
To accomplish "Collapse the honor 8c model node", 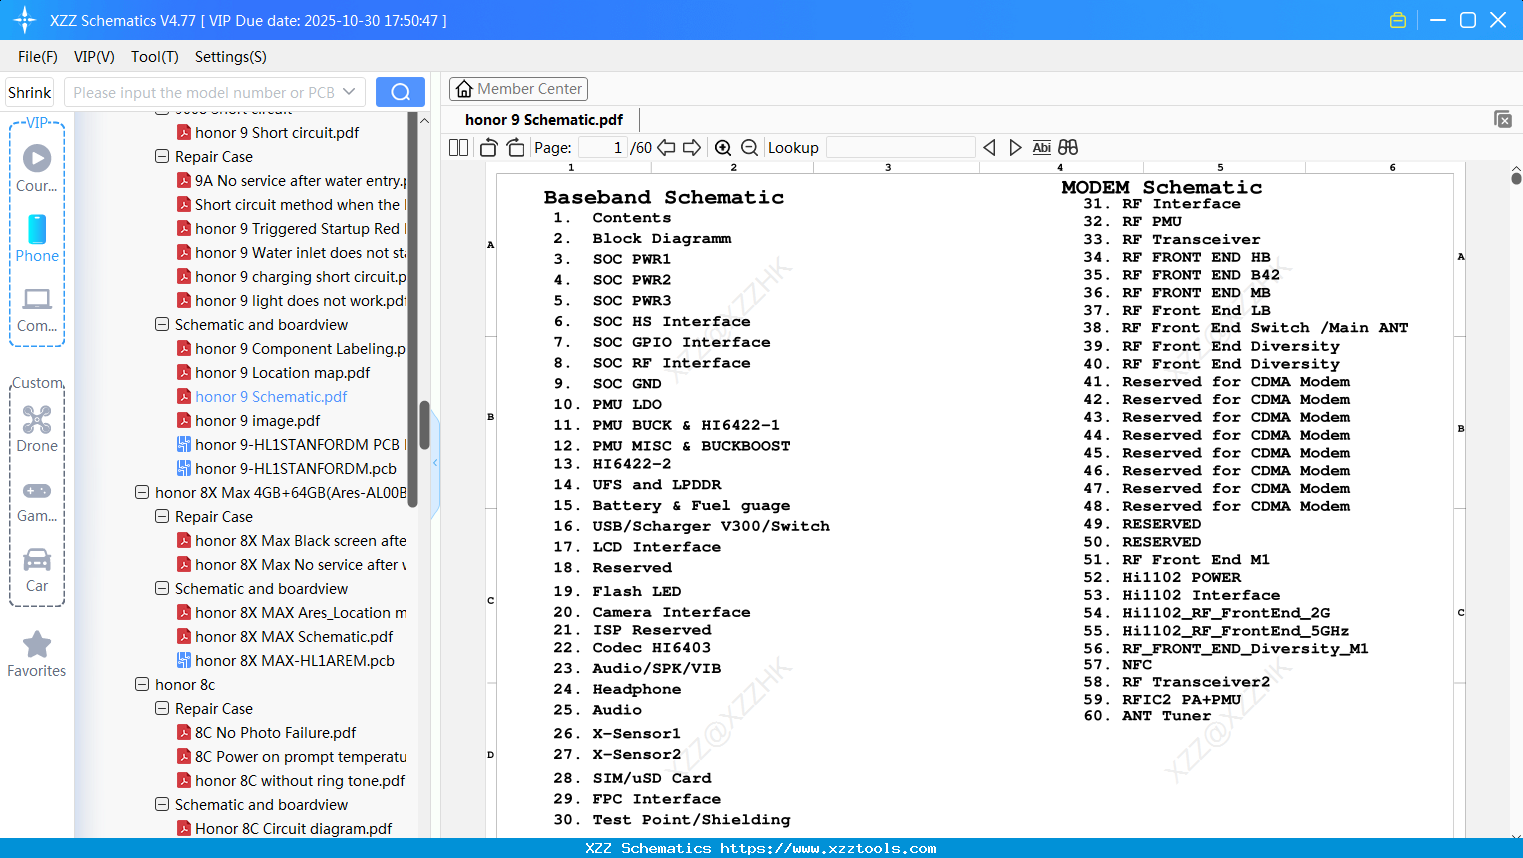I will [142, 684].
